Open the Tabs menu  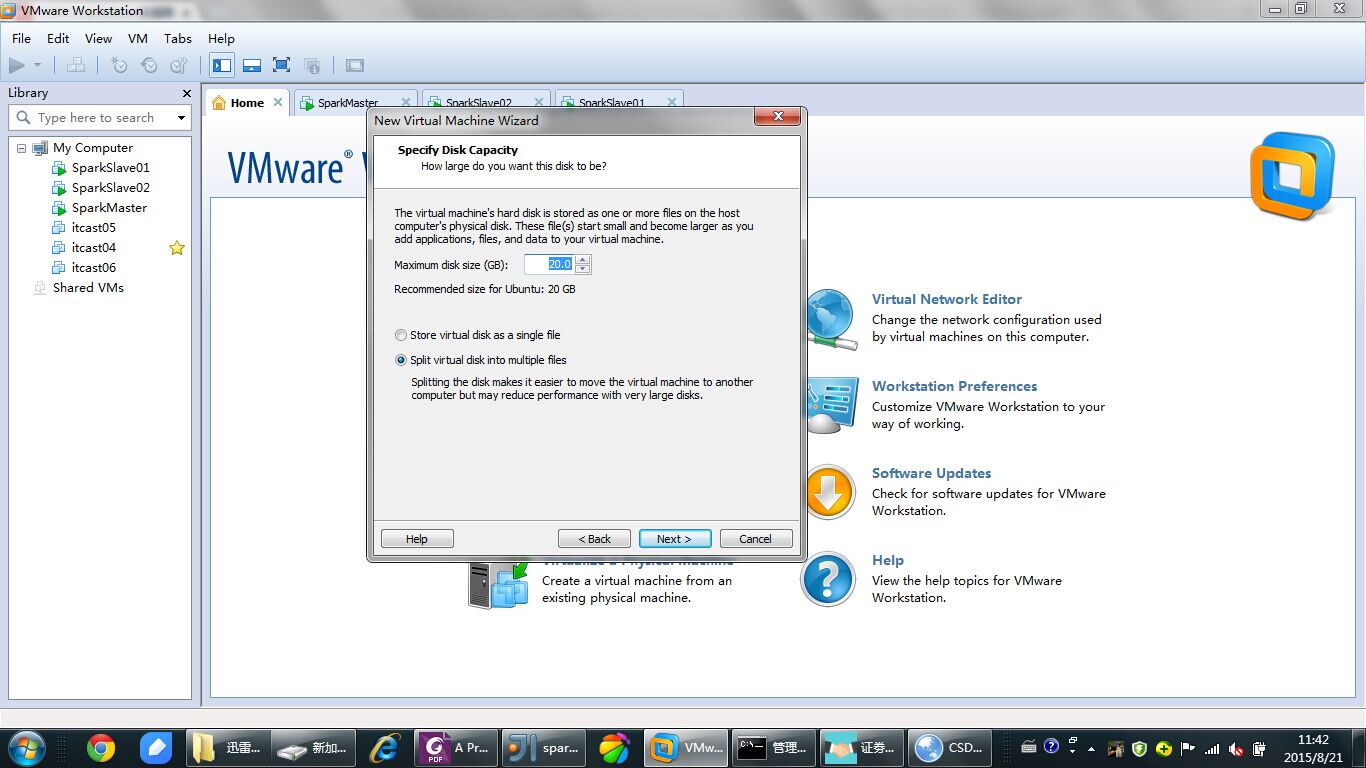coord(178,38)
